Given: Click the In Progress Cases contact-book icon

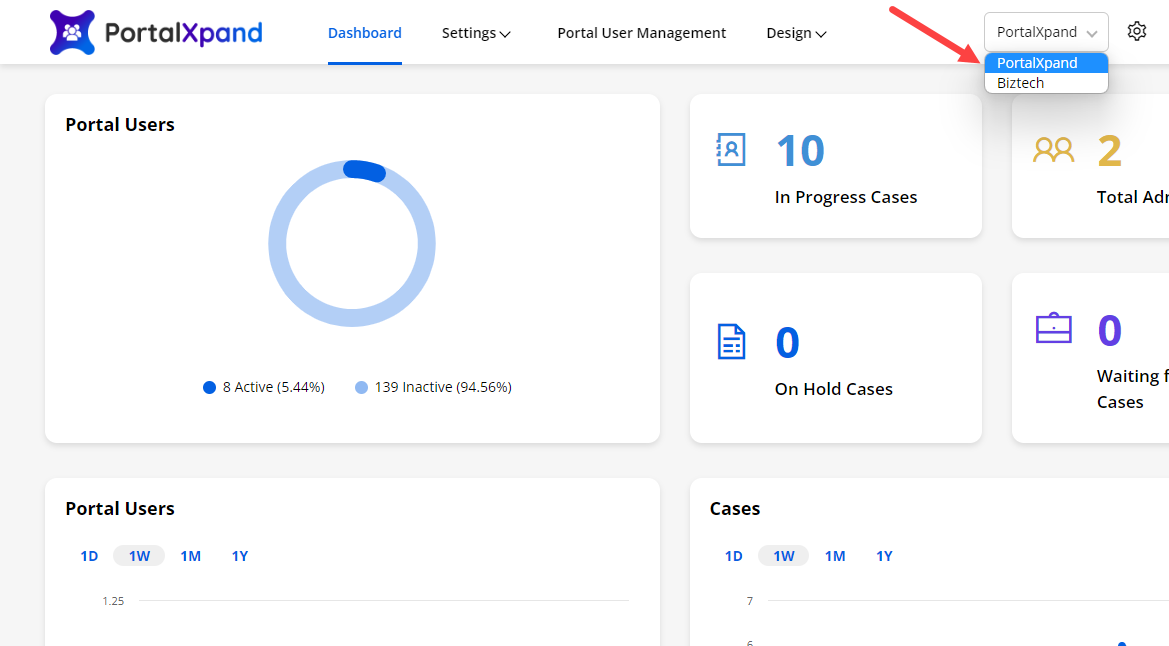Looking at the screenshot, I should click(731, 150).
